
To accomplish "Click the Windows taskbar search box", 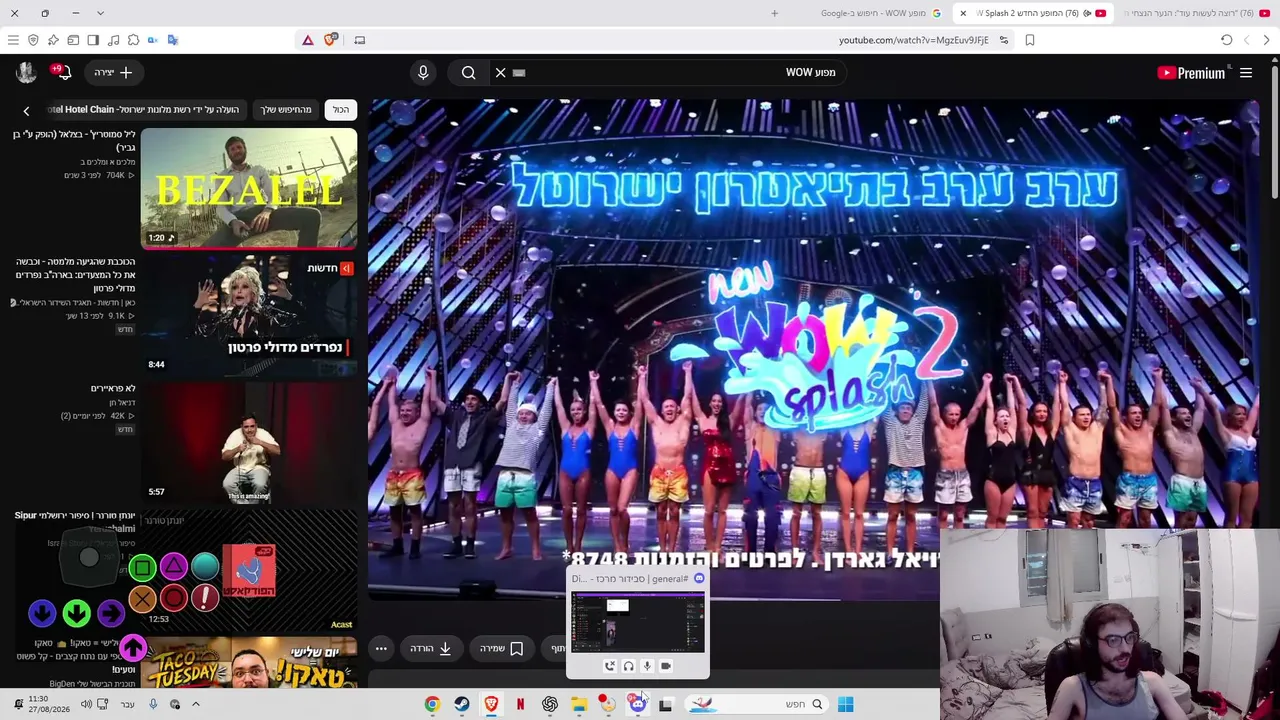I will point(757,704).
